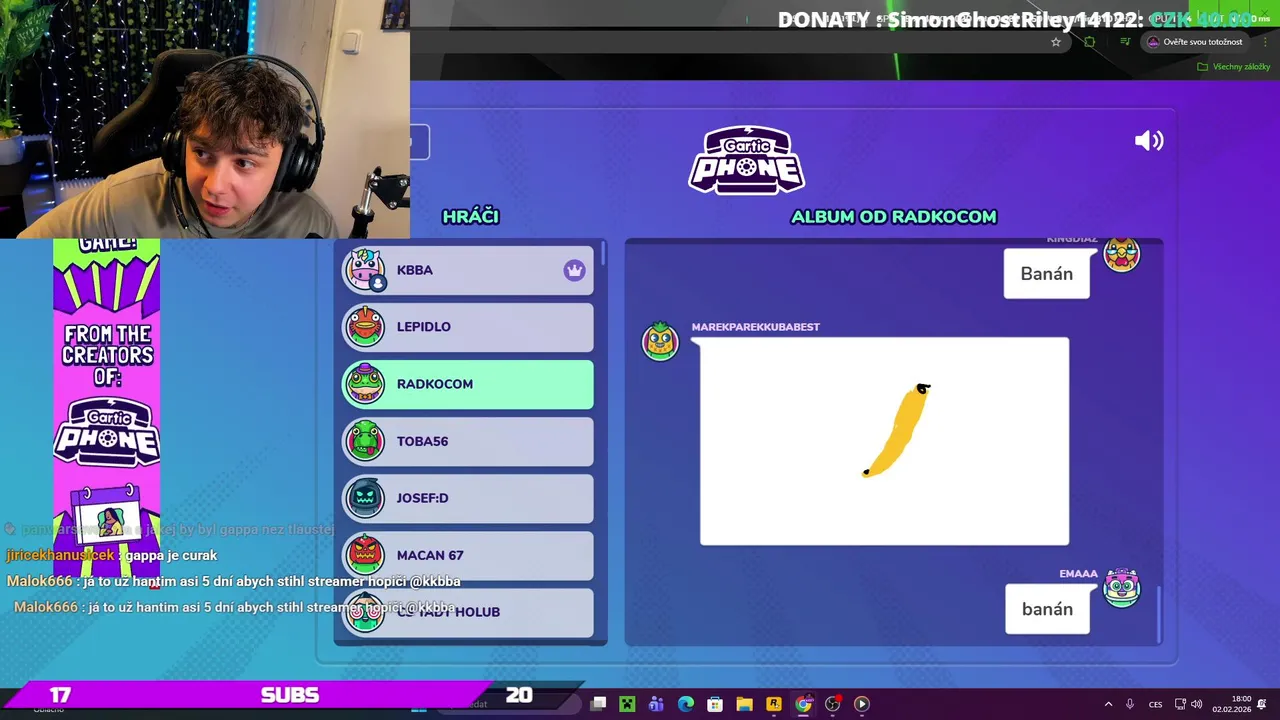This screenshot has width=1280, height=720.
Task: Mute game sound with speaker icon
Action: click(1149, 141)
